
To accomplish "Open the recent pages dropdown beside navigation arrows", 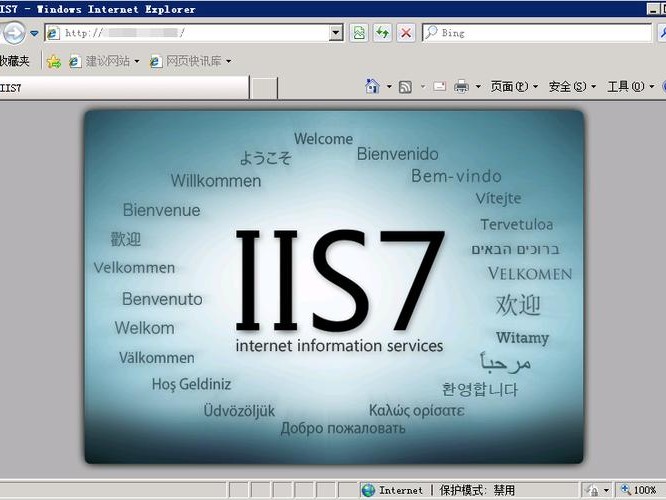I will 34,33.
